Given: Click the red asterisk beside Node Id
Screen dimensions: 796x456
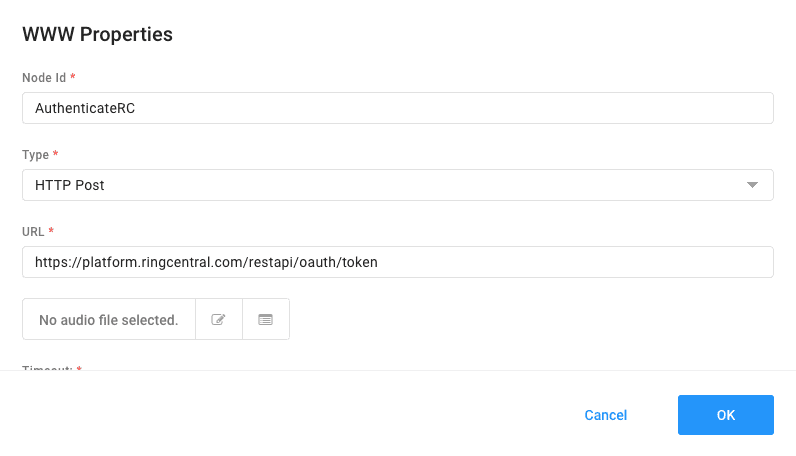Looking at the screenshot, I should click(73, 78).
